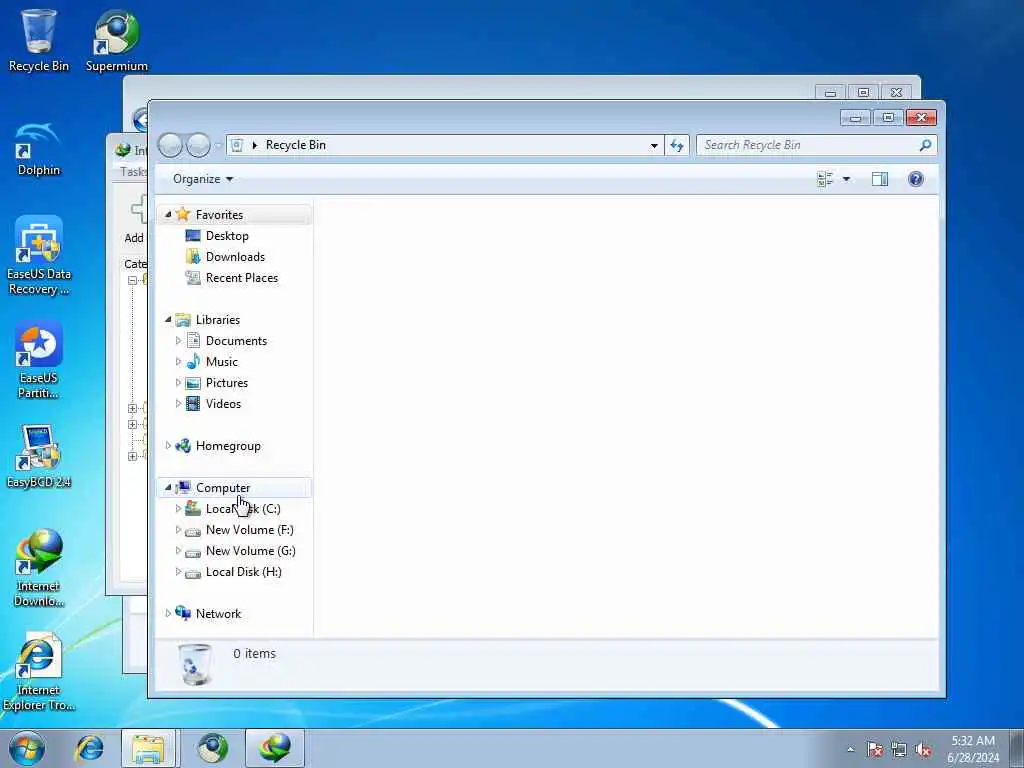The width and height of the screenshot is (1024, 768).
Task: Select Homegroup in navigation pane
Action: point(228,445)
